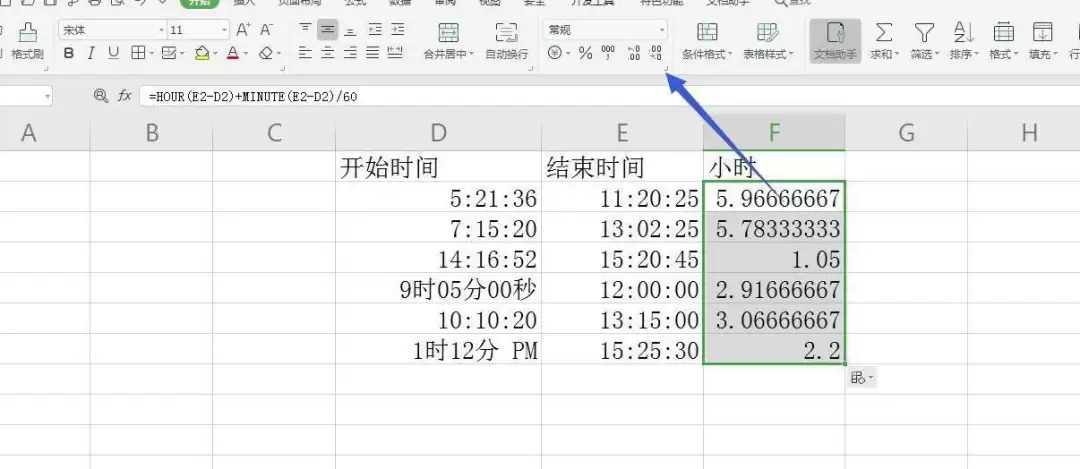This screenshot has height=469, width=1080.
Task: Expand the 表格样式 dropdown arrow
Action: tap(791, 54)
